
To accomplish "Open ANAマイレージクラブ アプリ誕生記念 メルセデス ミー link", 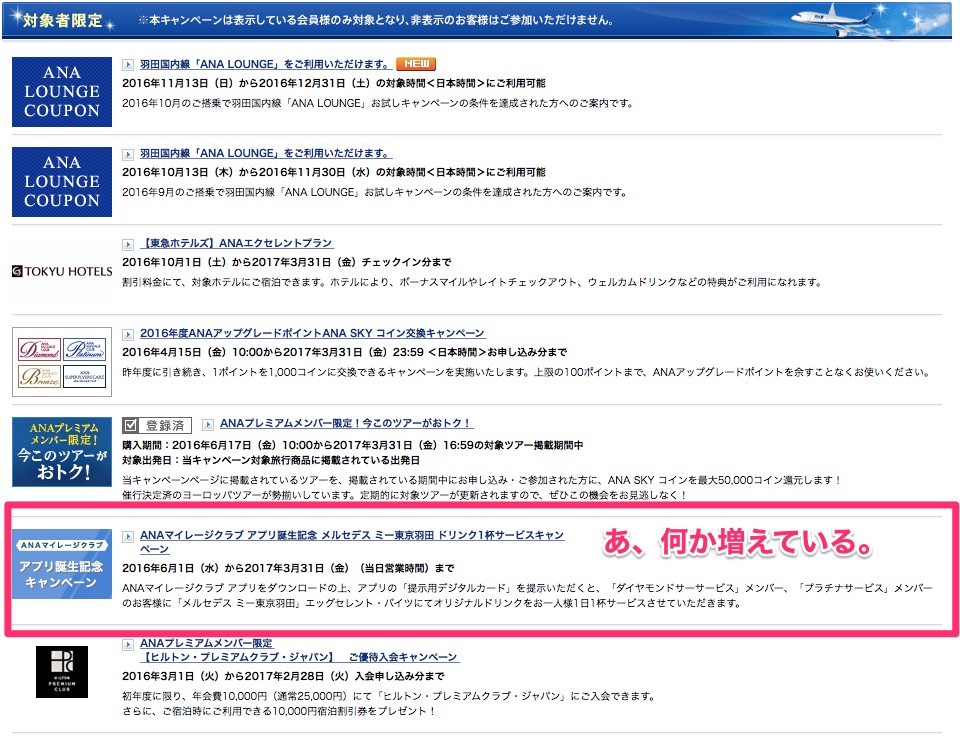I will coord(351,542).
